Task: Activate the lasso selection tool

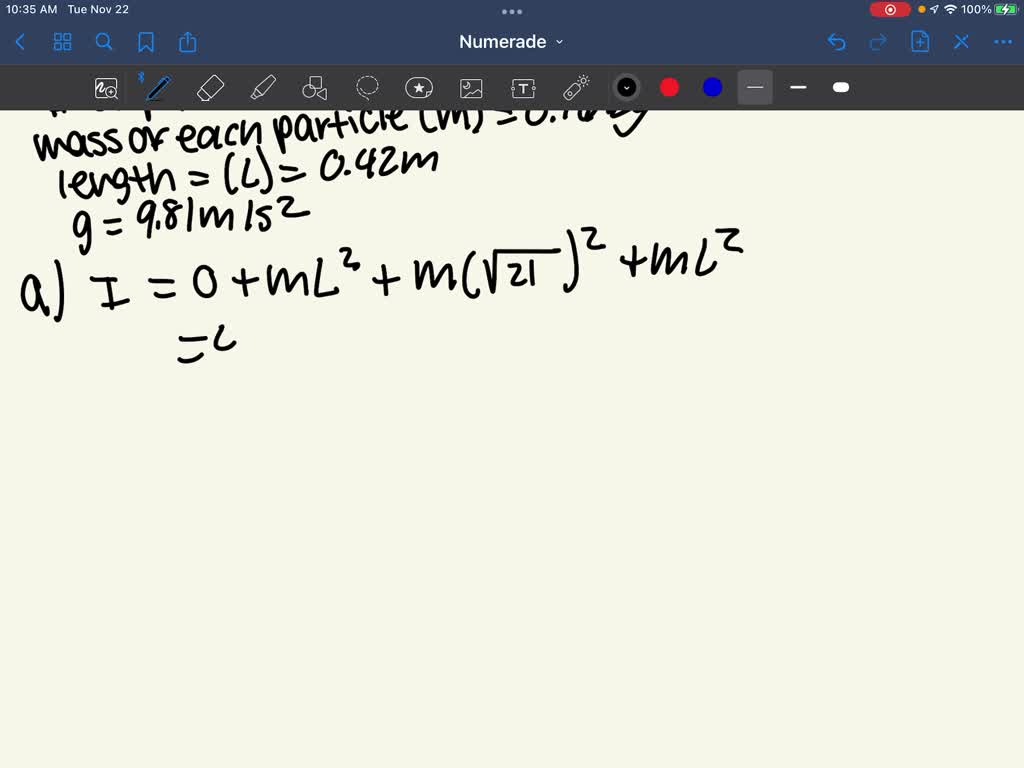Action: [367, 87]
